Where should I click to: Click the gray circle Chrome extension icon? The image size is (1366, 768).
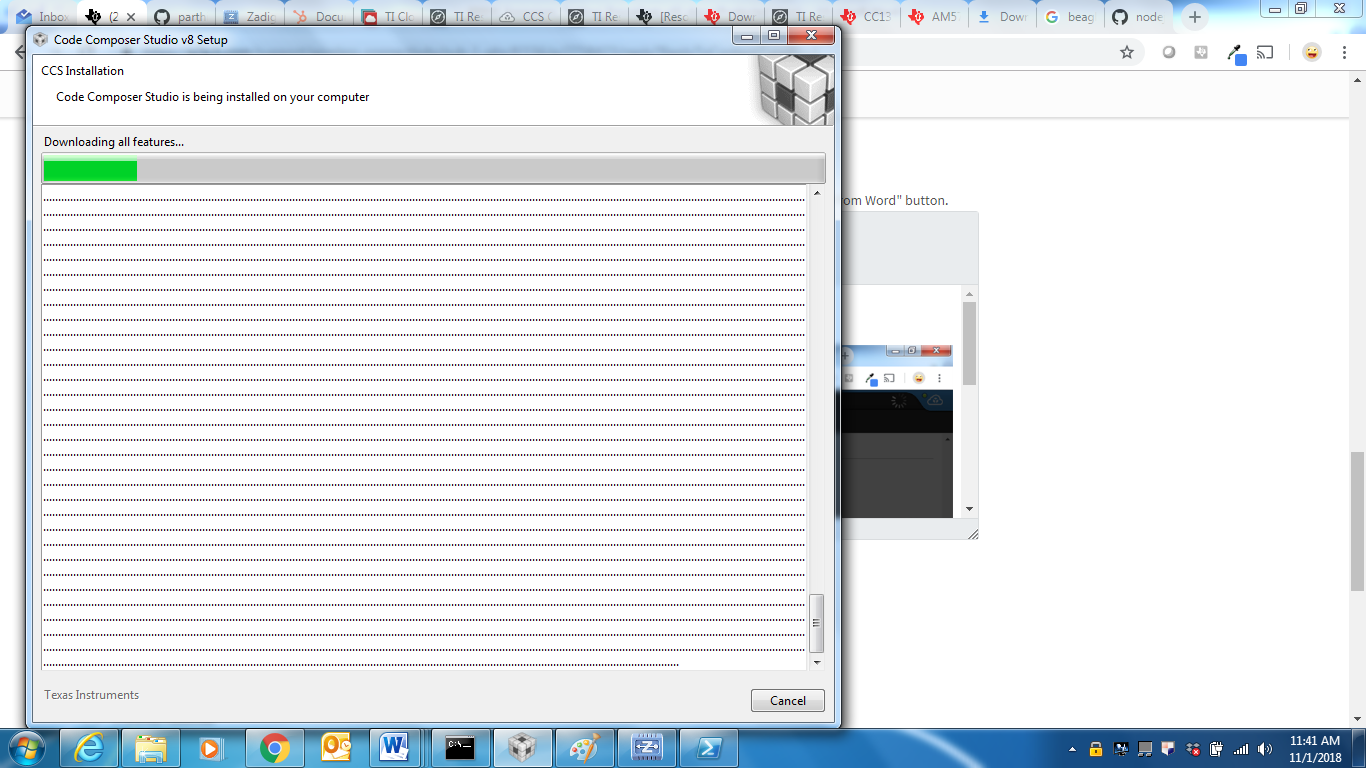tap(1168, 52)
